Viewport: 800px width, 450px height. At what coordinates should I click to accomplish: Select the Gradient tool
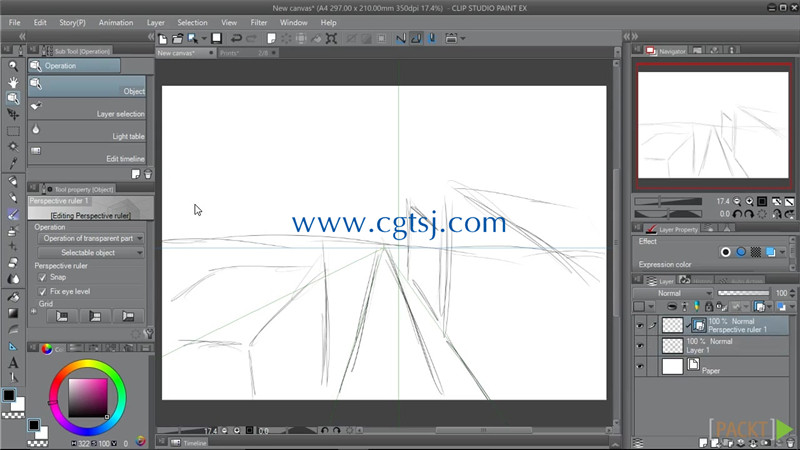coord(13,313)
